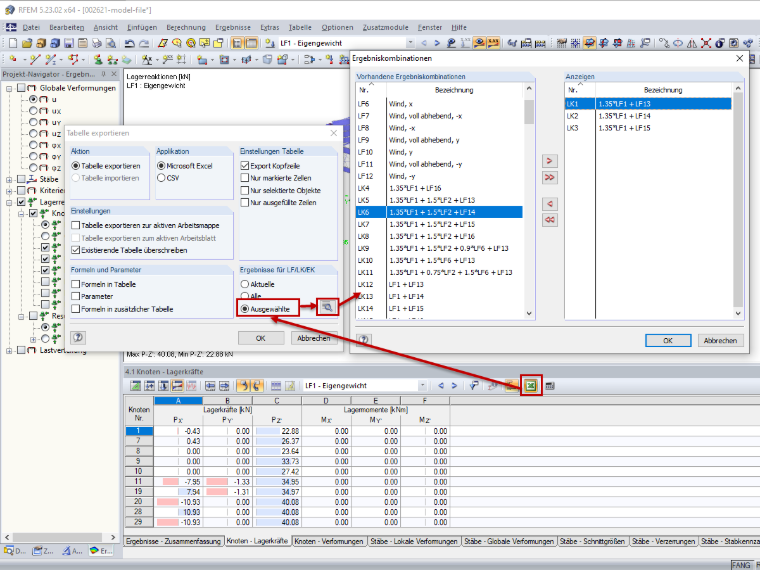Select the Microsoft Excel radio button

pyautogui.click(x=161, y=166)
